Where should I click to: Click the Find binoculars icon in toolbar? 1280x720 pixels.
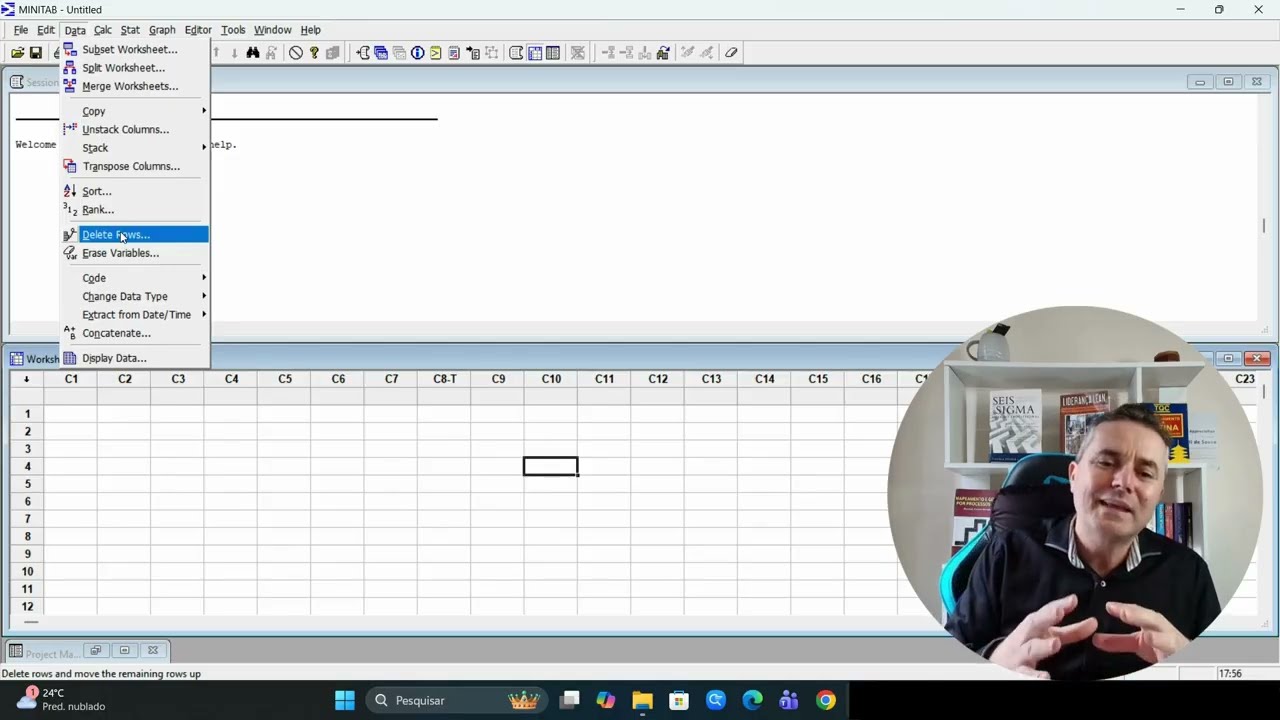pos(252,53)
